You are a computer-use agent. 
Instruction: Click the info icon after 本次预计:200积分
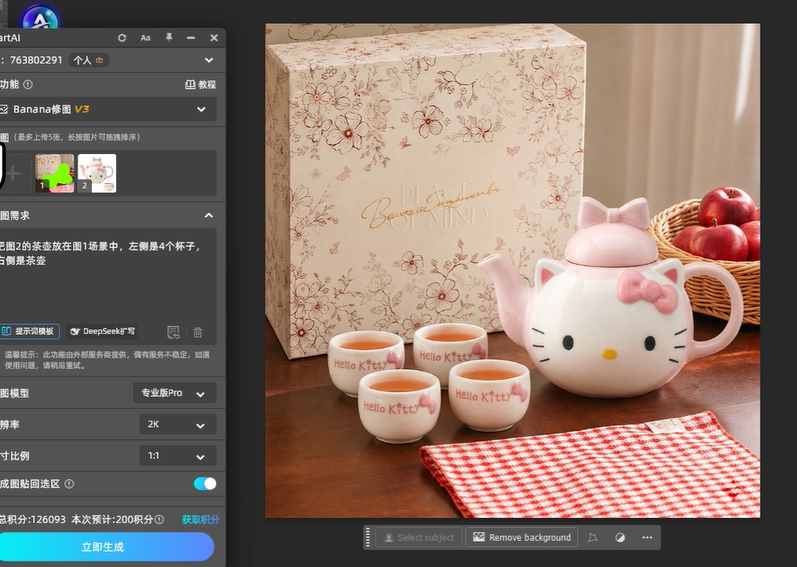159,519
